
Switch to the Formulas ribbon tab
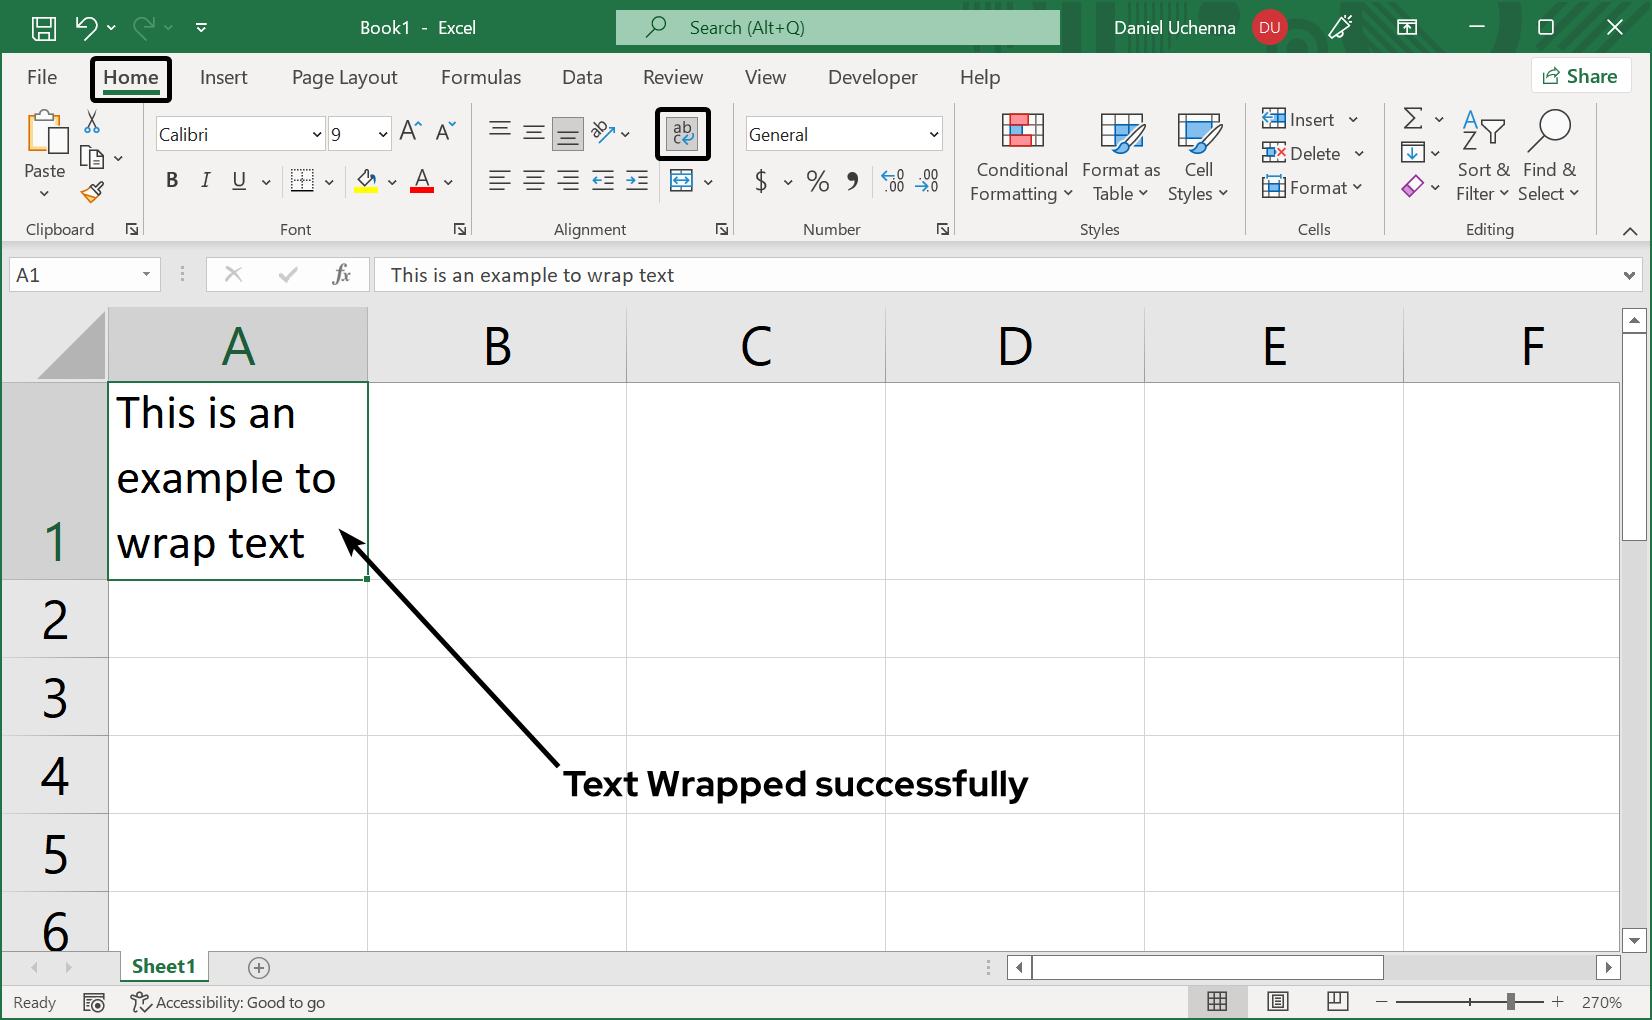(481, 77)
